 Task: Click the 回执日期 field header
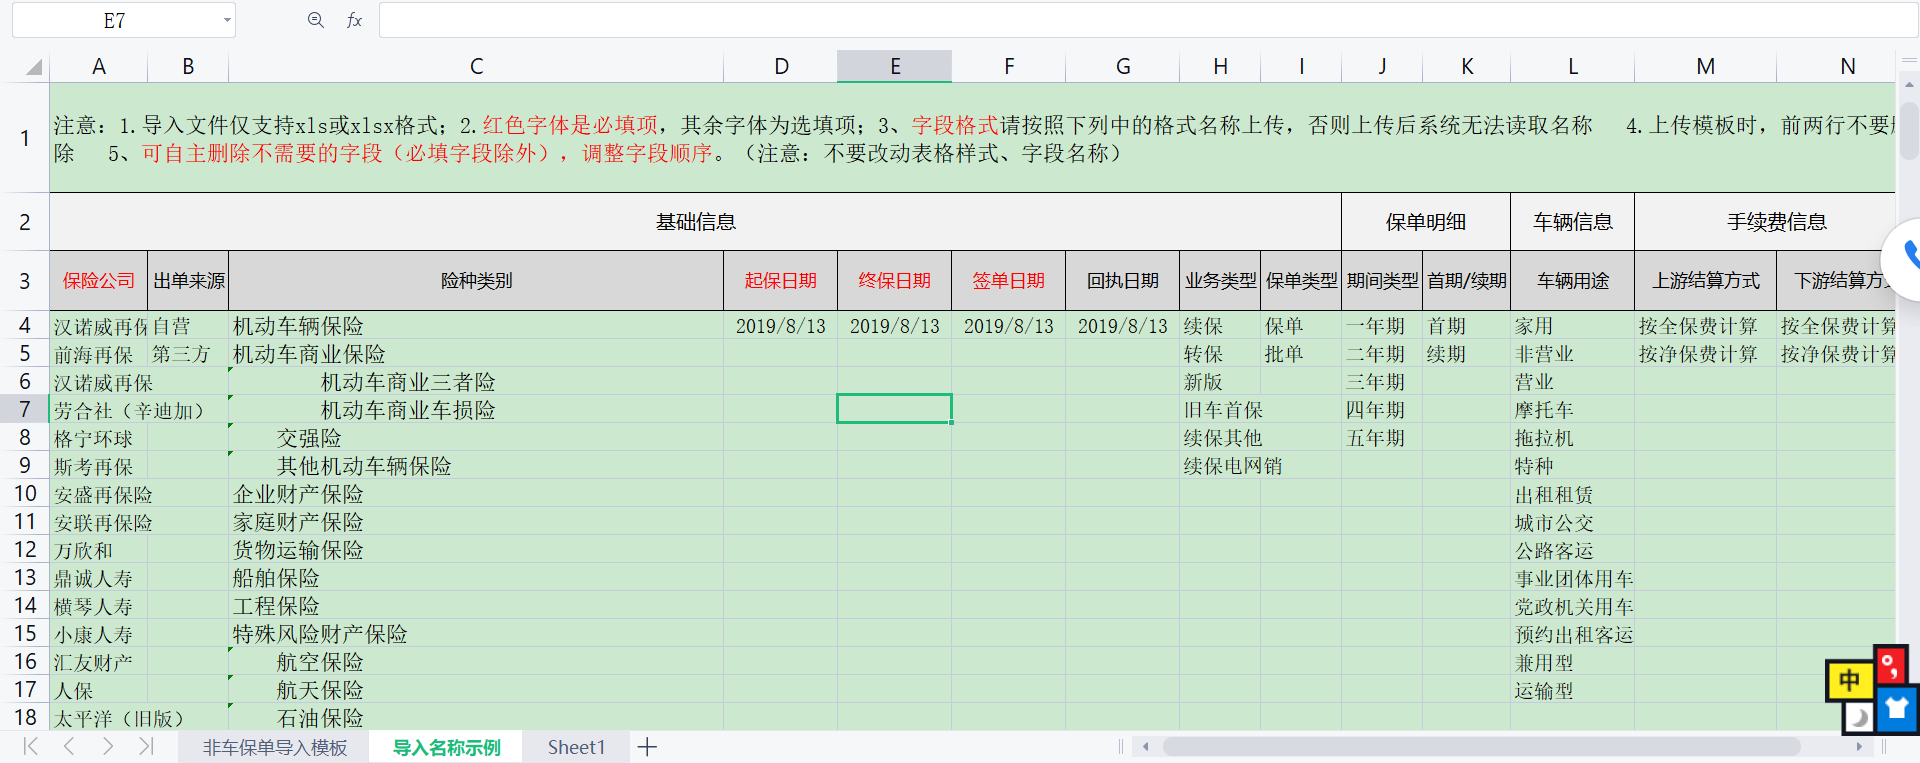(x=1123, y=281)
